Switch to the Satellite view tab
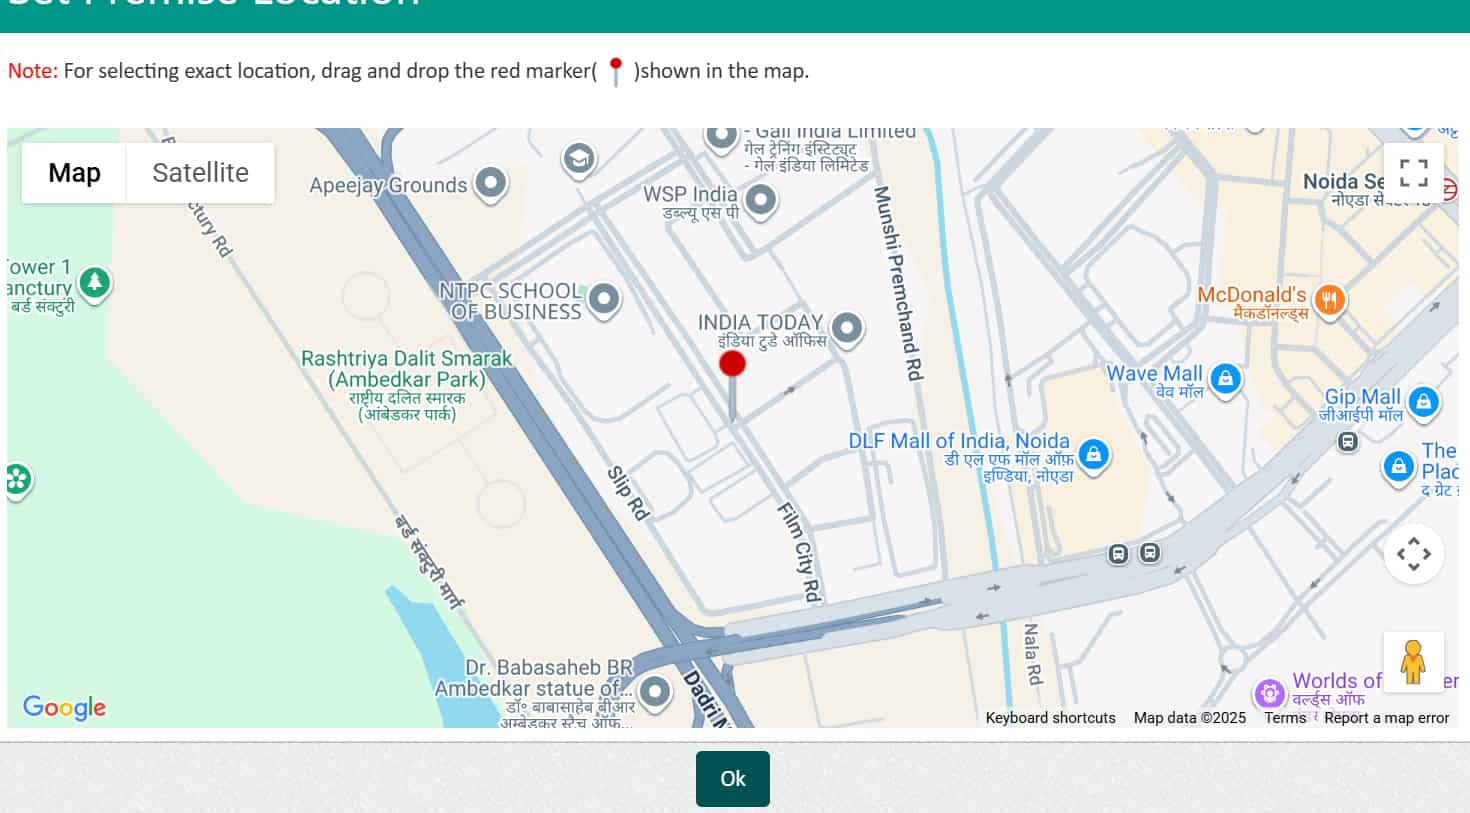The height and width of the screenshot is (813, 1470). [x=200, y=173]
